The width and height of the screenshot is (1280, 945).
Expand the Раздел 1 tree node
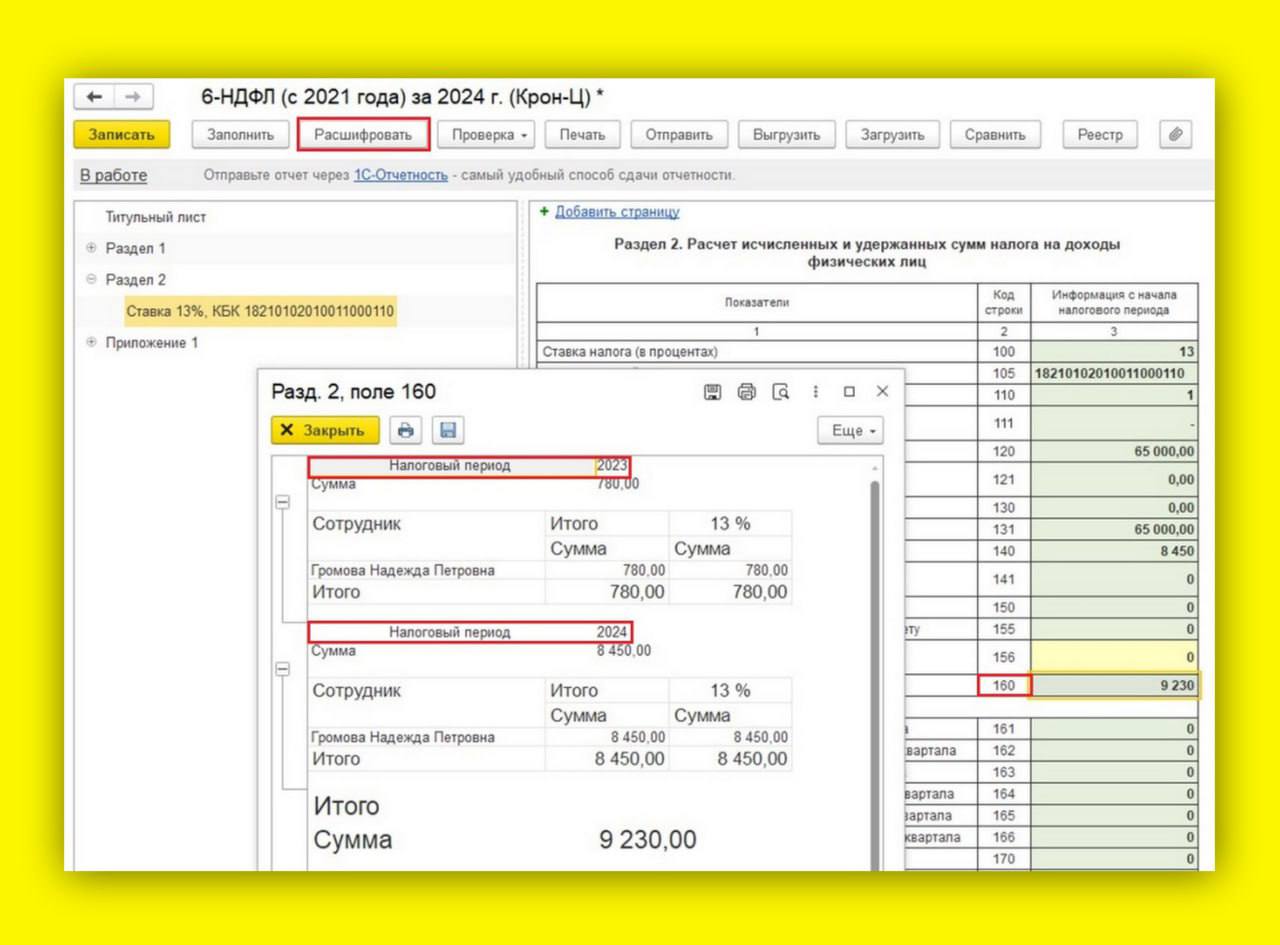91,248
